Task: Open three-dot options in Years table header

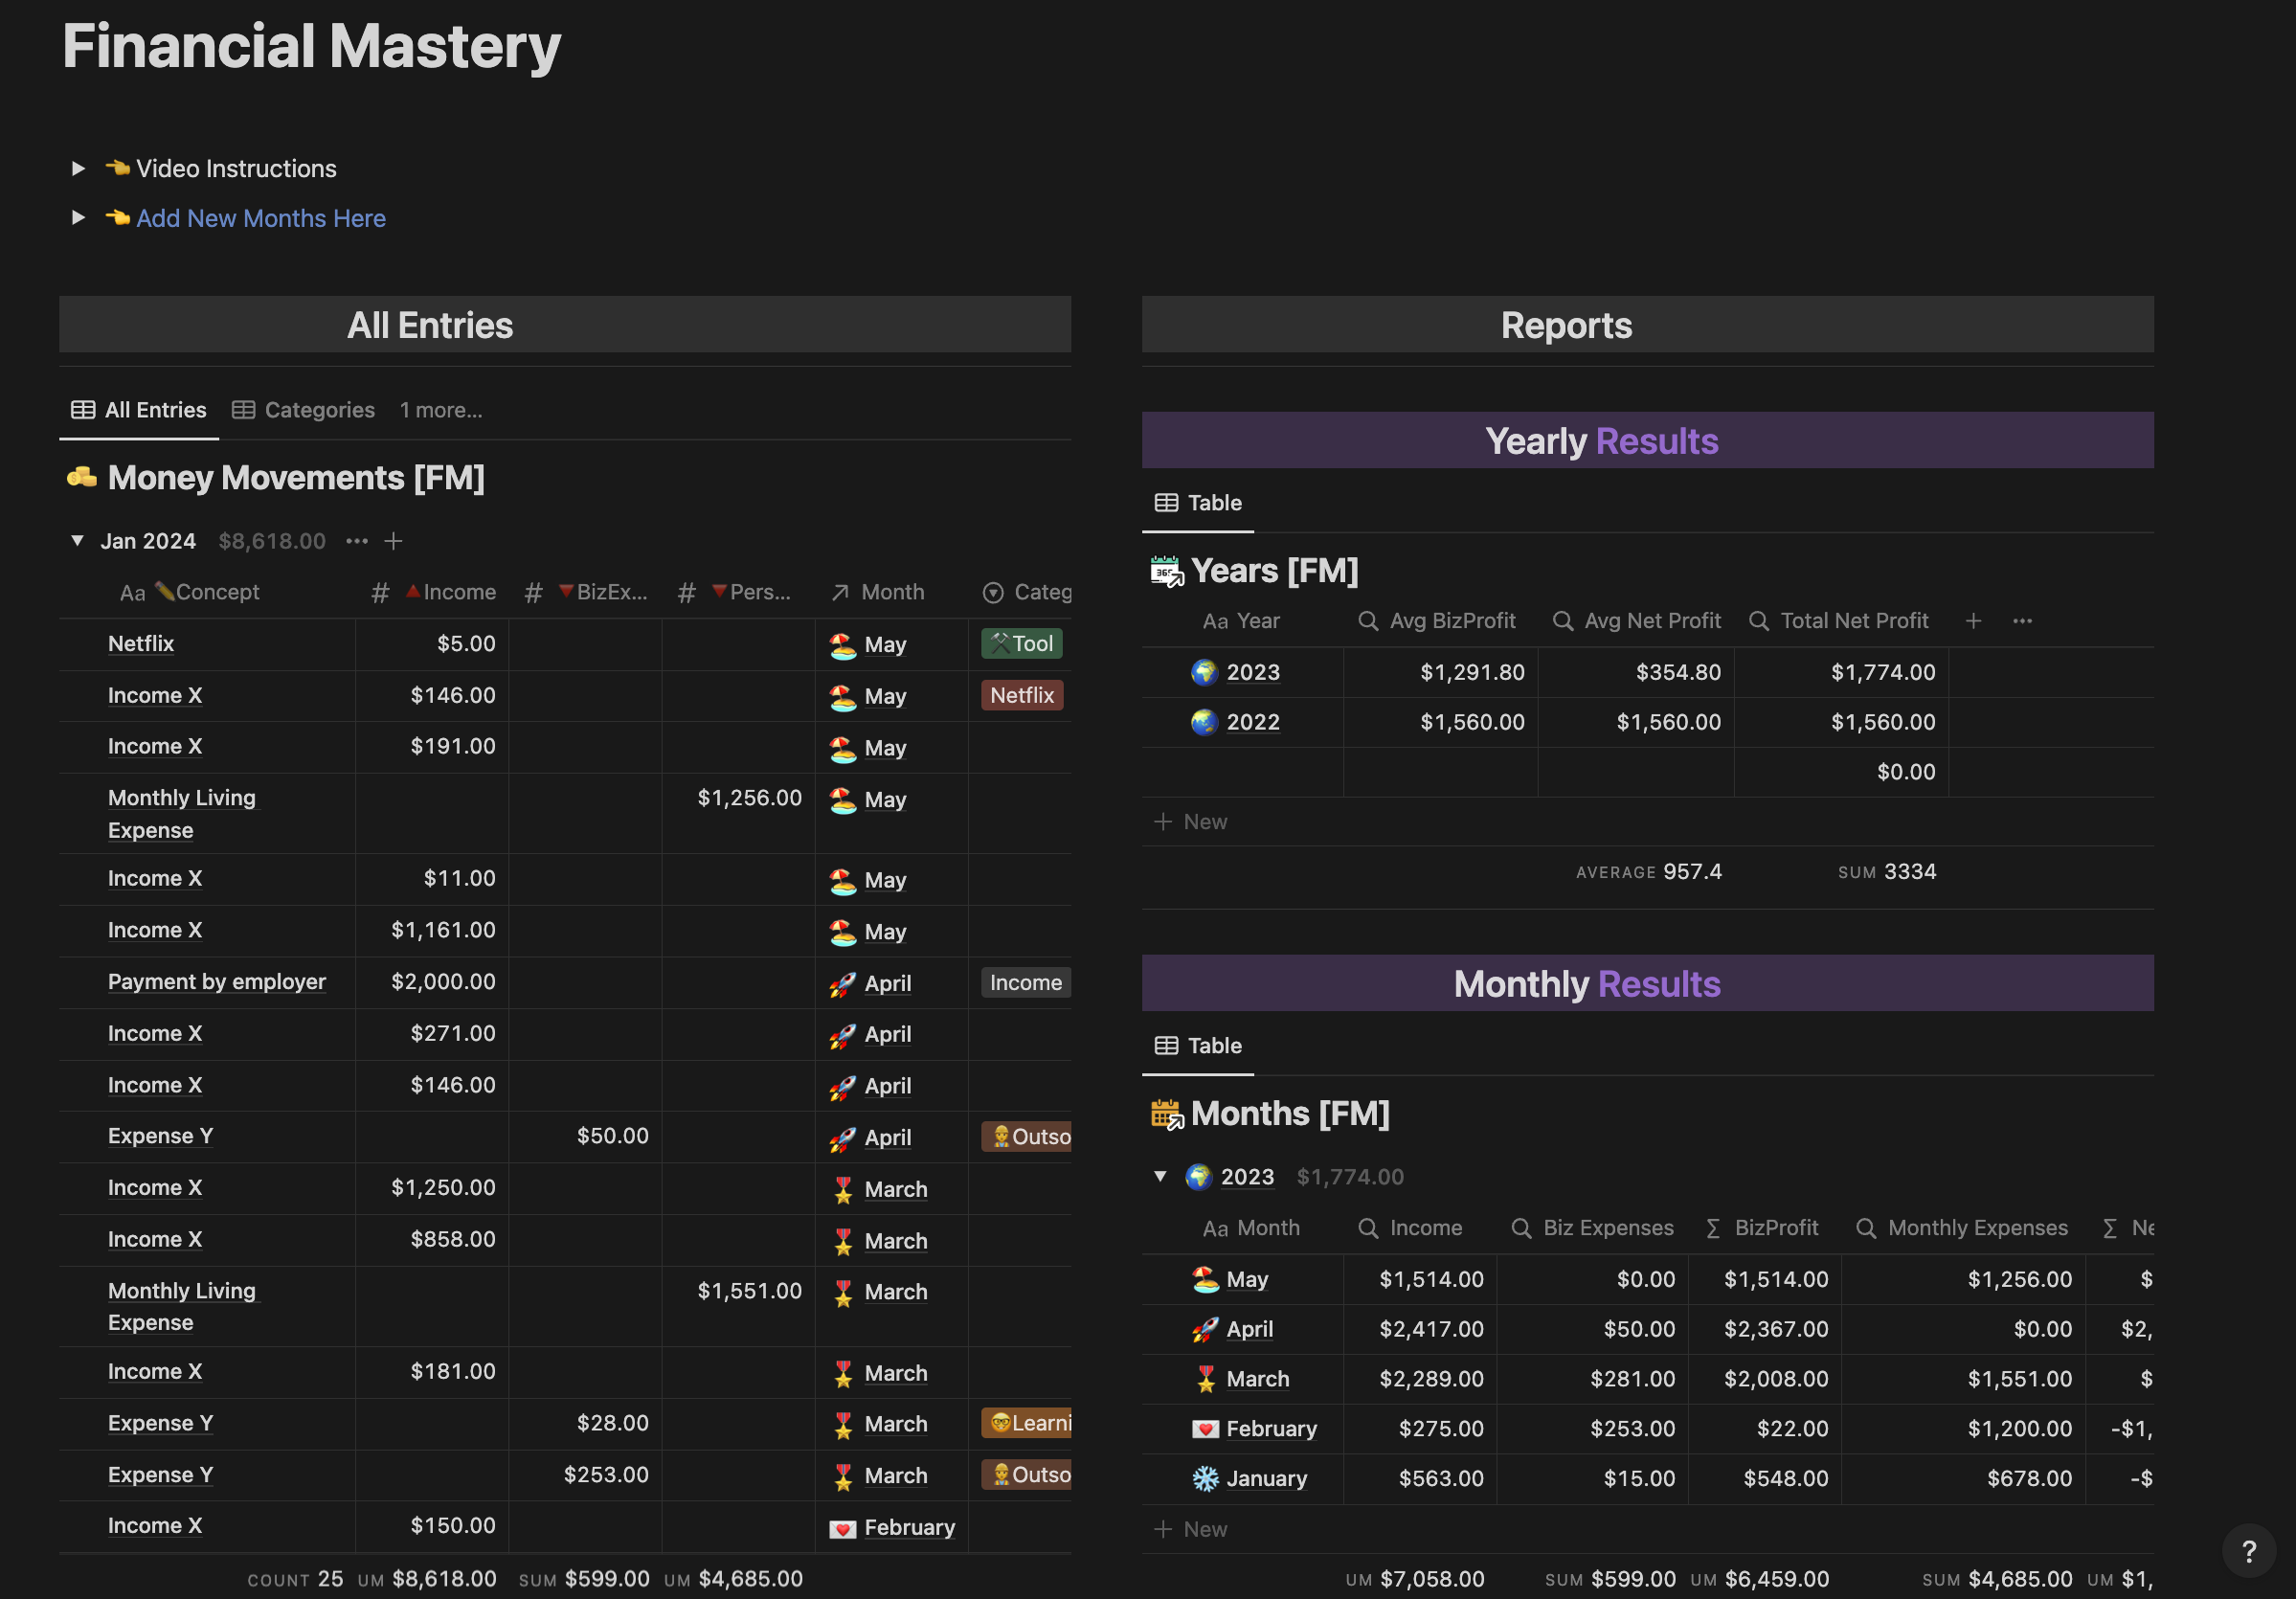Action: 2022,621
